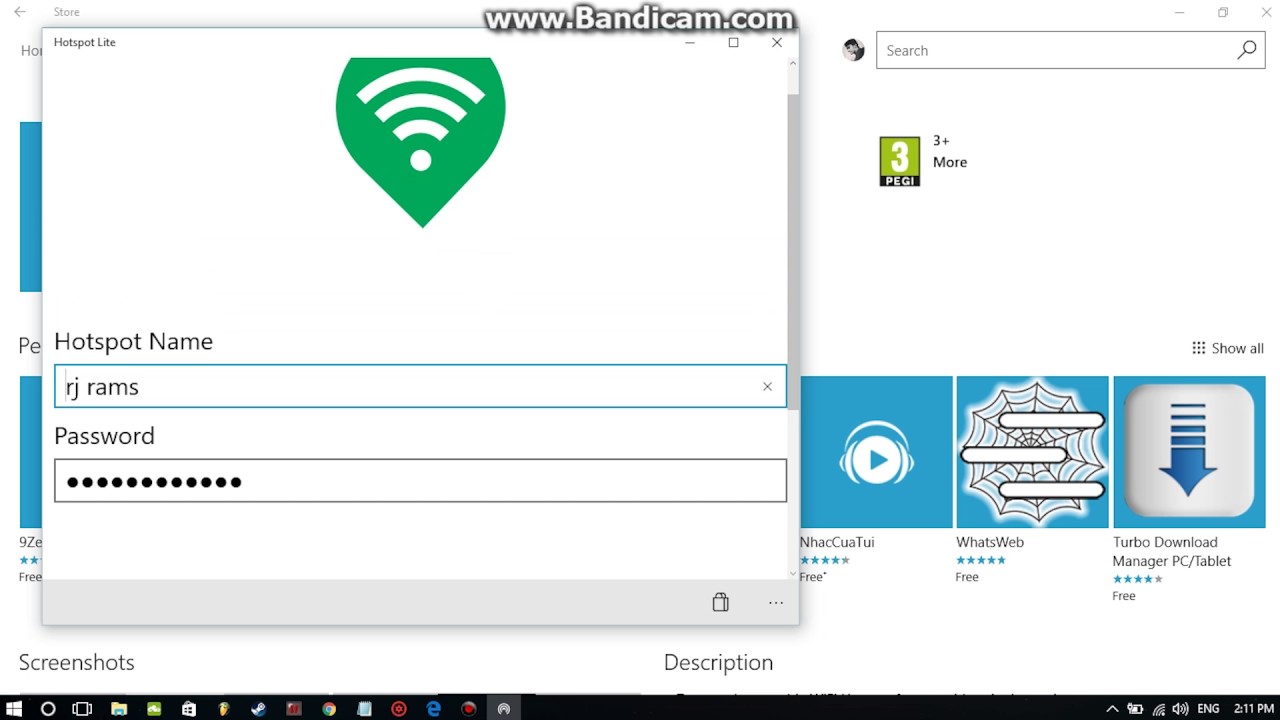
Task: Click the search magnifier icon in Store
Action: point(1247,50)
